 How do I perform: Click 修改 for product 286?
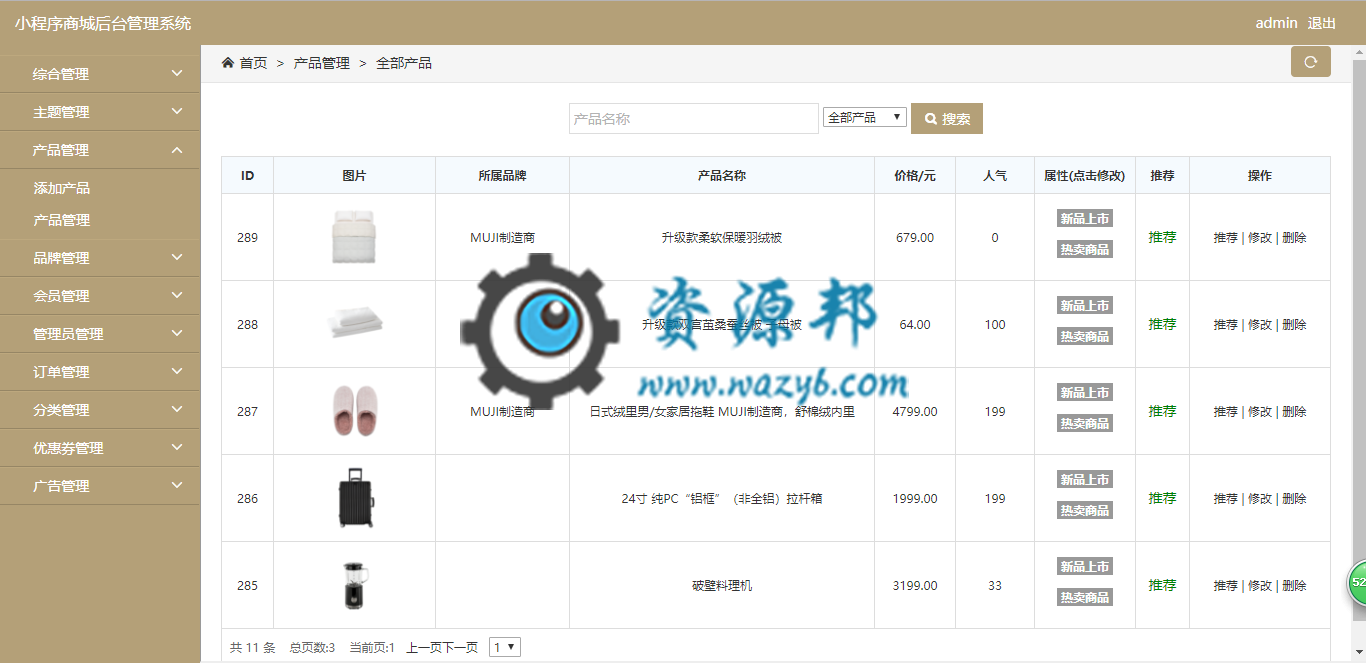tap(1260, 499)
